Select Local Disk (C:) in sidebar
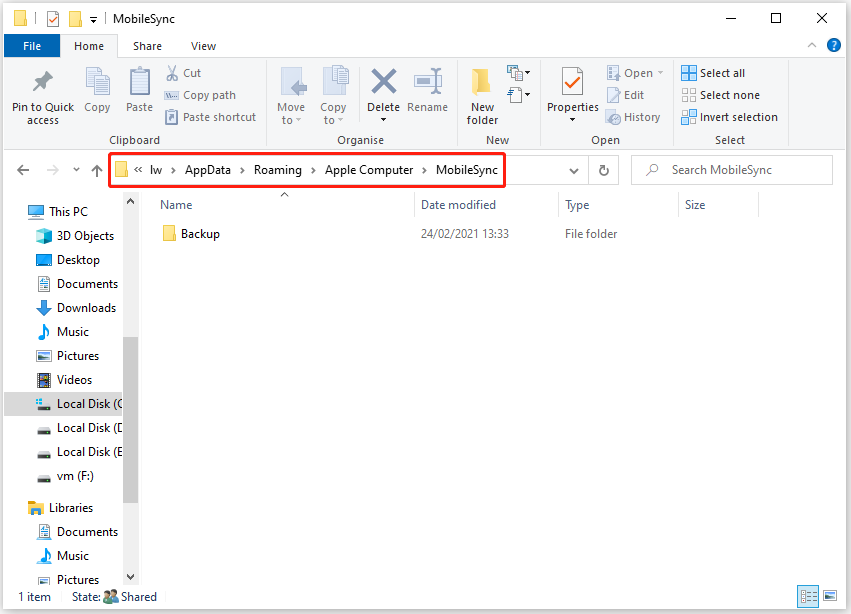This screenshot has height=614, width=851. click(x=63, y=404)
